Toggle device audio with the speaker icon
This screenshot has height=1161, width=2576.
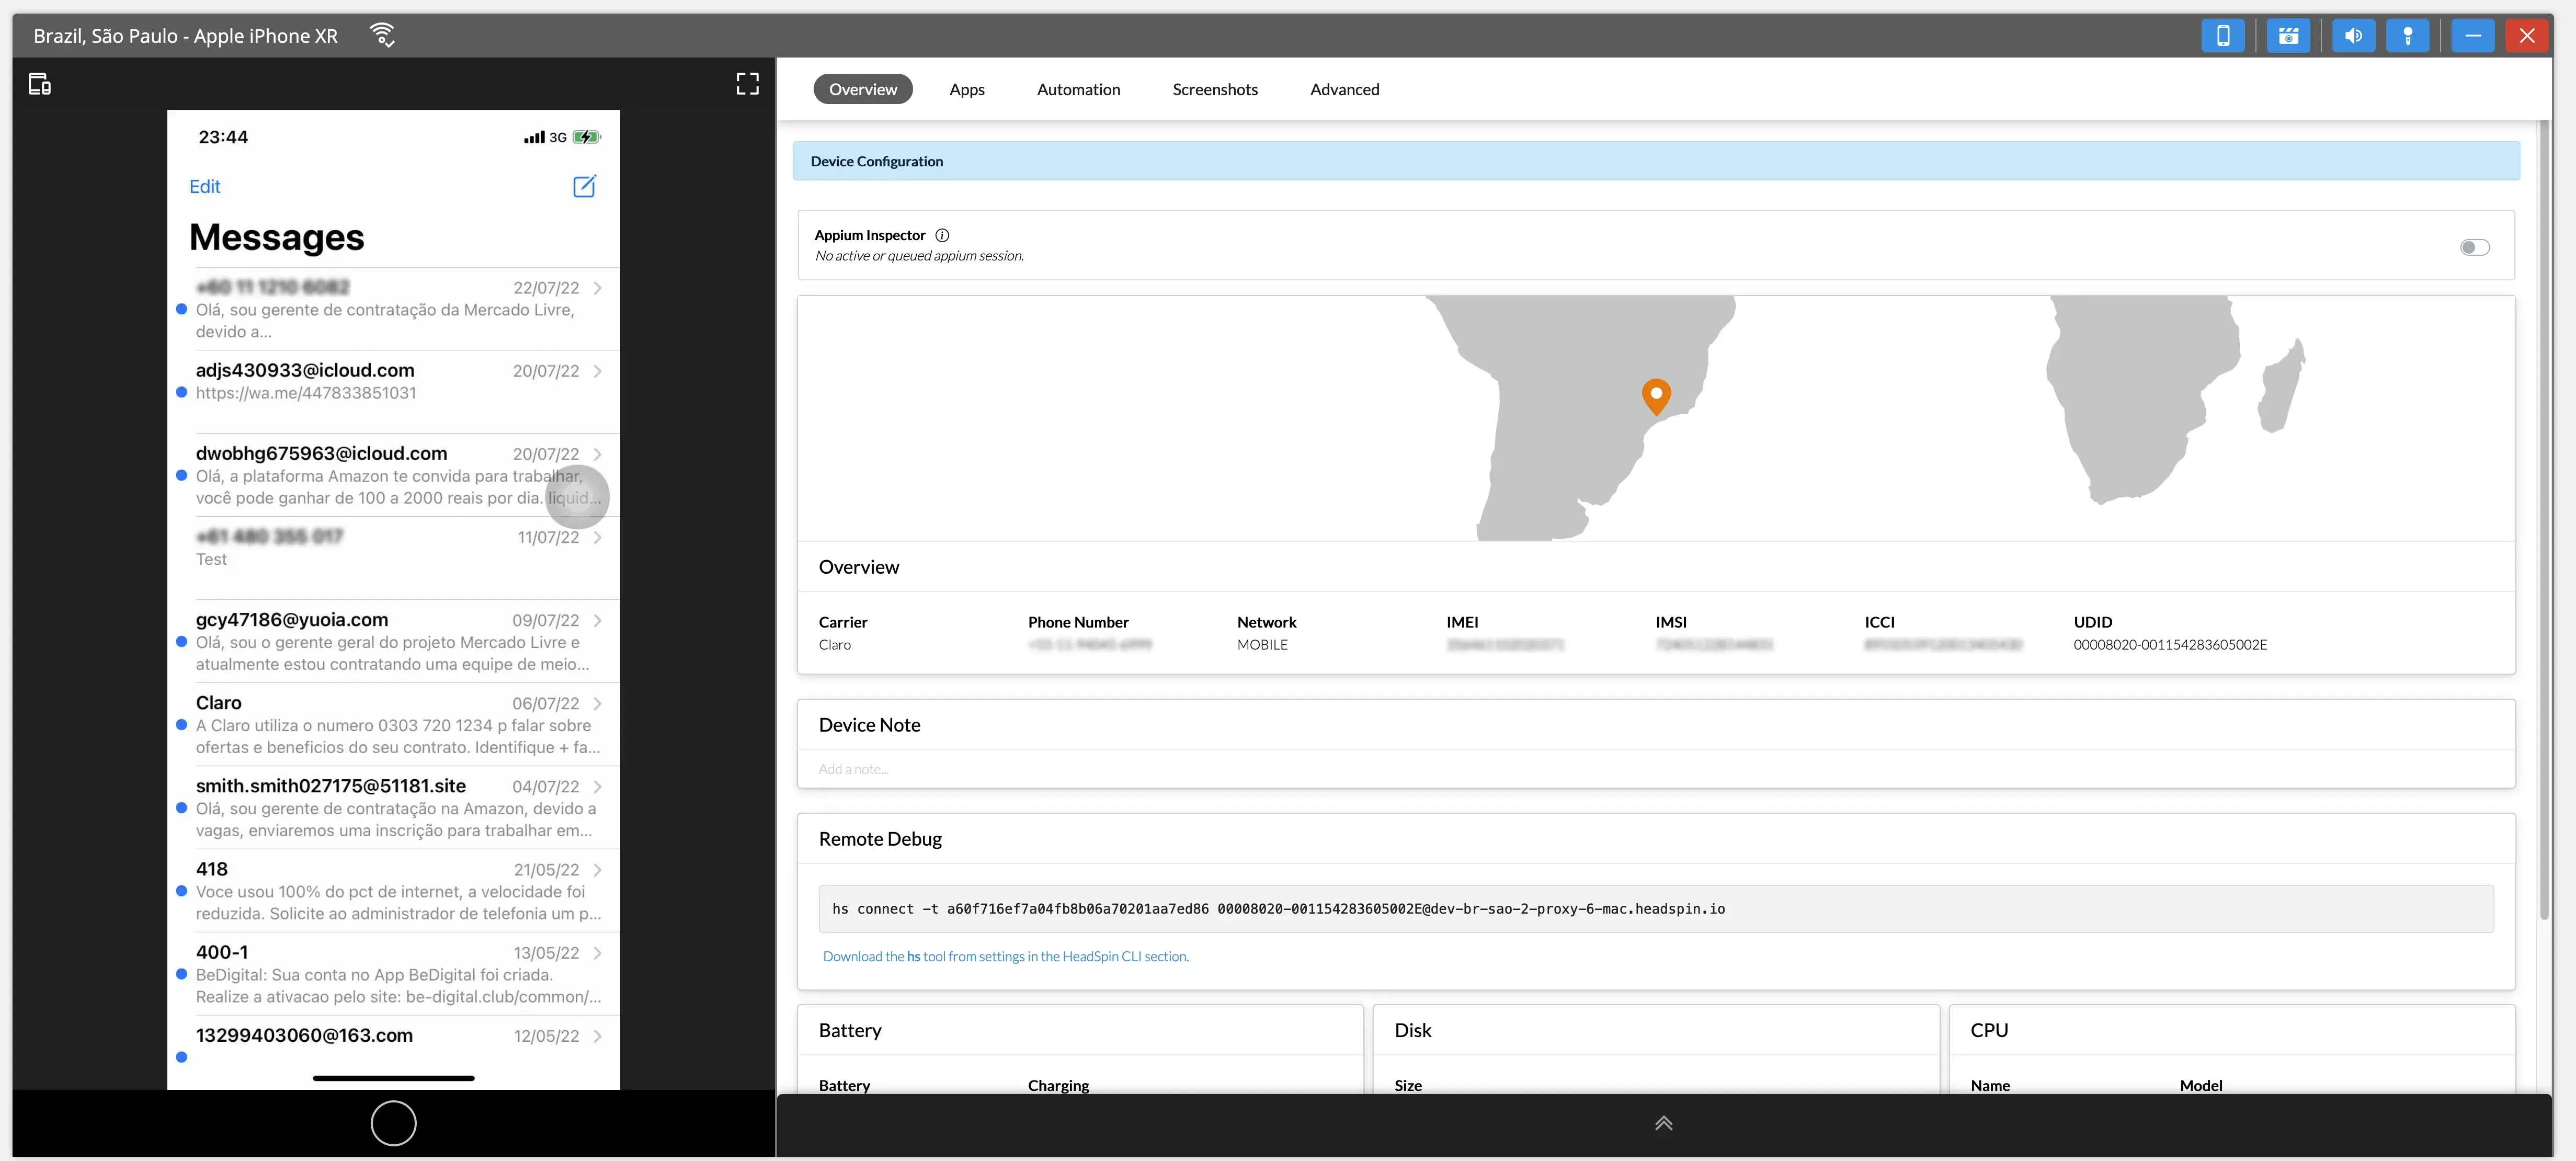pos(2353,35)
